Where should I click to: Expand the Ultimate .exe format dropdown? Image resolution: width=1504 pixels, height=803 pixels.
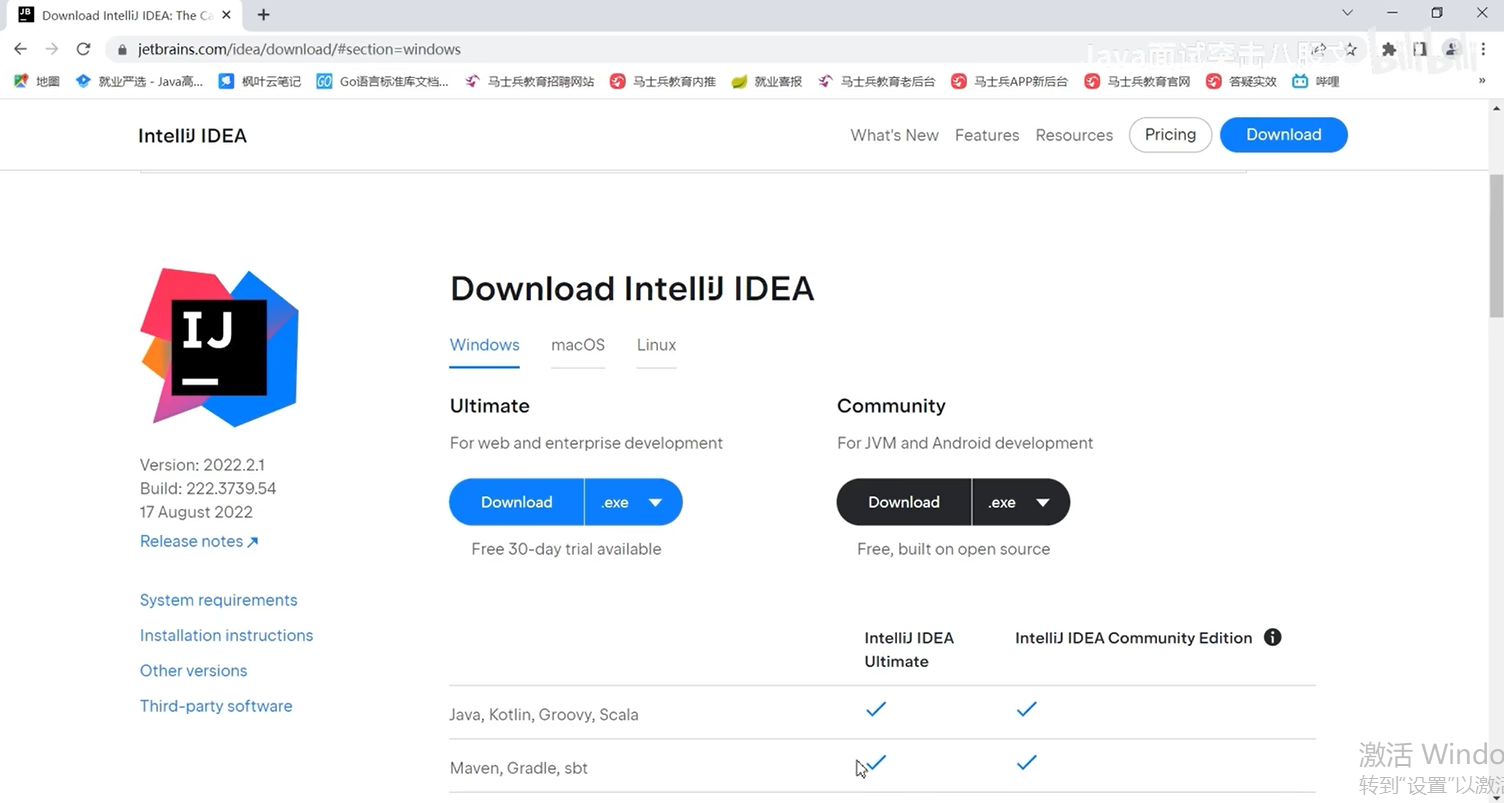pos(634,502)
